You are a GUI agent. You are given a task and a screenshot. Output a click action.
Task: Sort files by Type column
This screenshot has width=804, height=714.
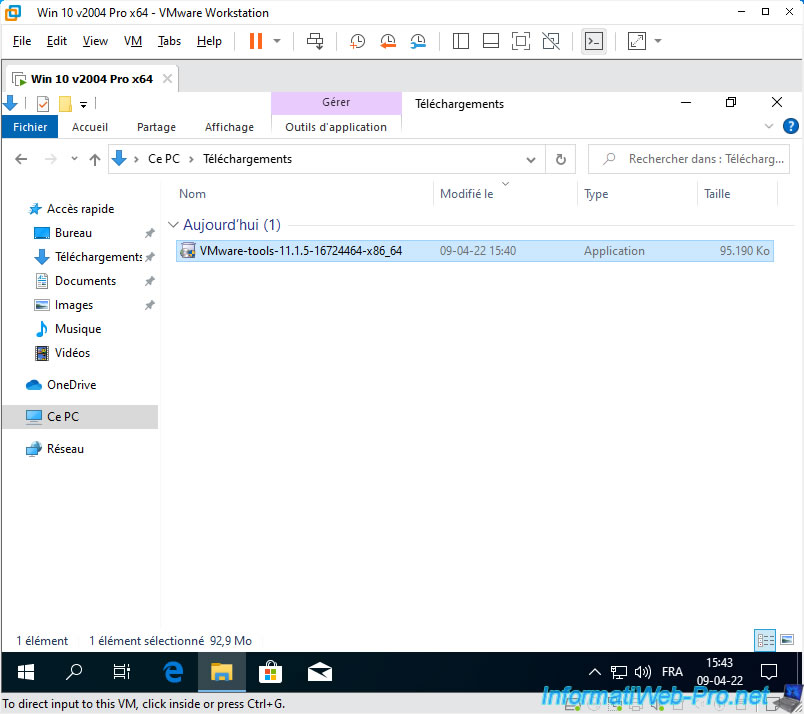tap(596, 194)
